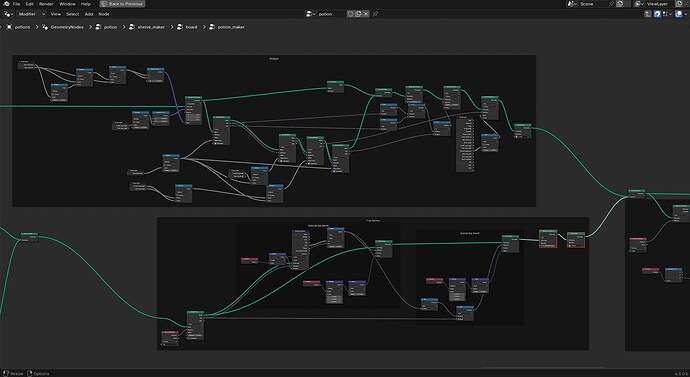Select the Inside top bevel frame label
The image size is (690, 377).
(470, 233)
